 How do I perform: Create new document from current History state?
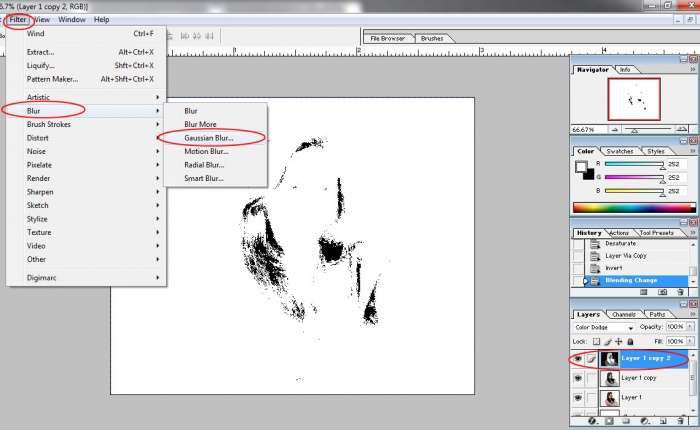(x=643, y=292)
